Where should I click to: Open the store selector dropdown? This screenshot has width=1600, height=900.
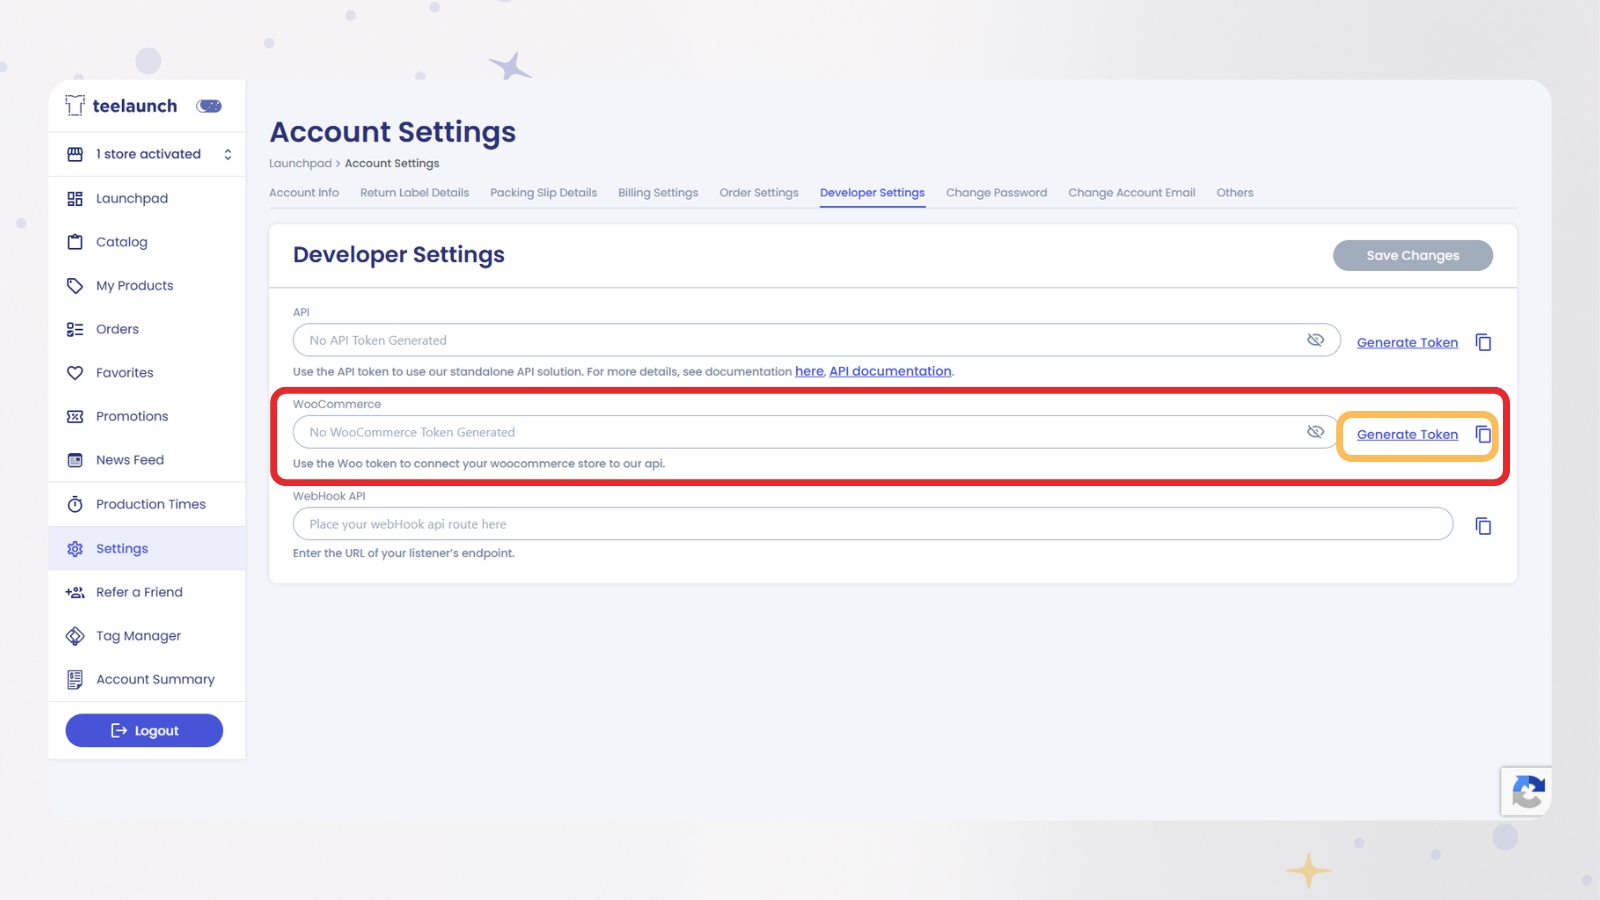click(x=147, y=154)
